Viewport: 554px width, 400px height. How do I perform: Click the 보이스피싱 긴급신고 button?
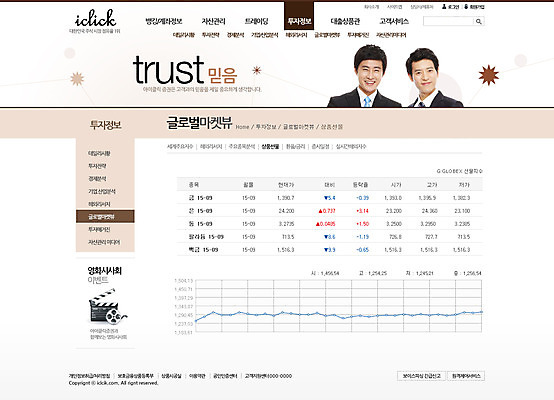tap(422, 376)
